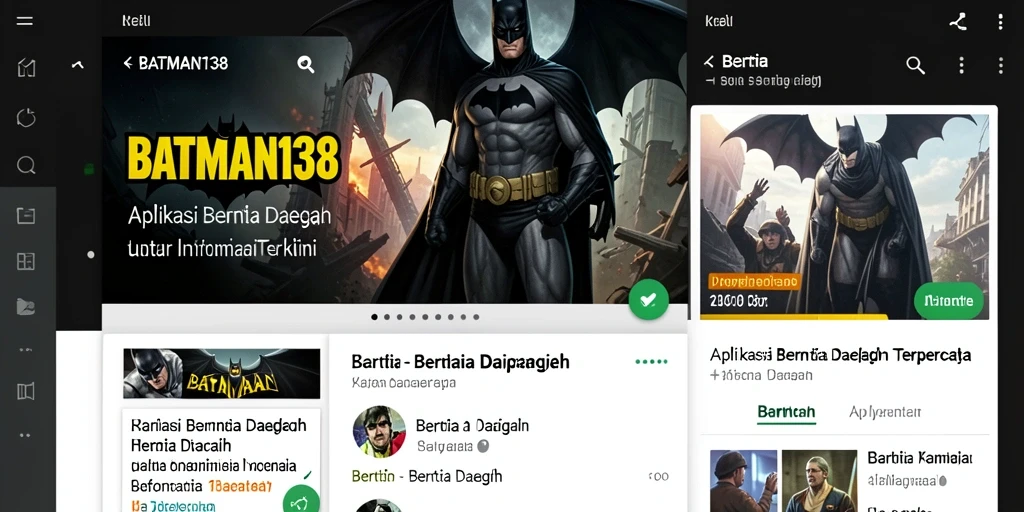Open "Raniasi Bemntia Daegaah" headline in left card

coord(219,426)
